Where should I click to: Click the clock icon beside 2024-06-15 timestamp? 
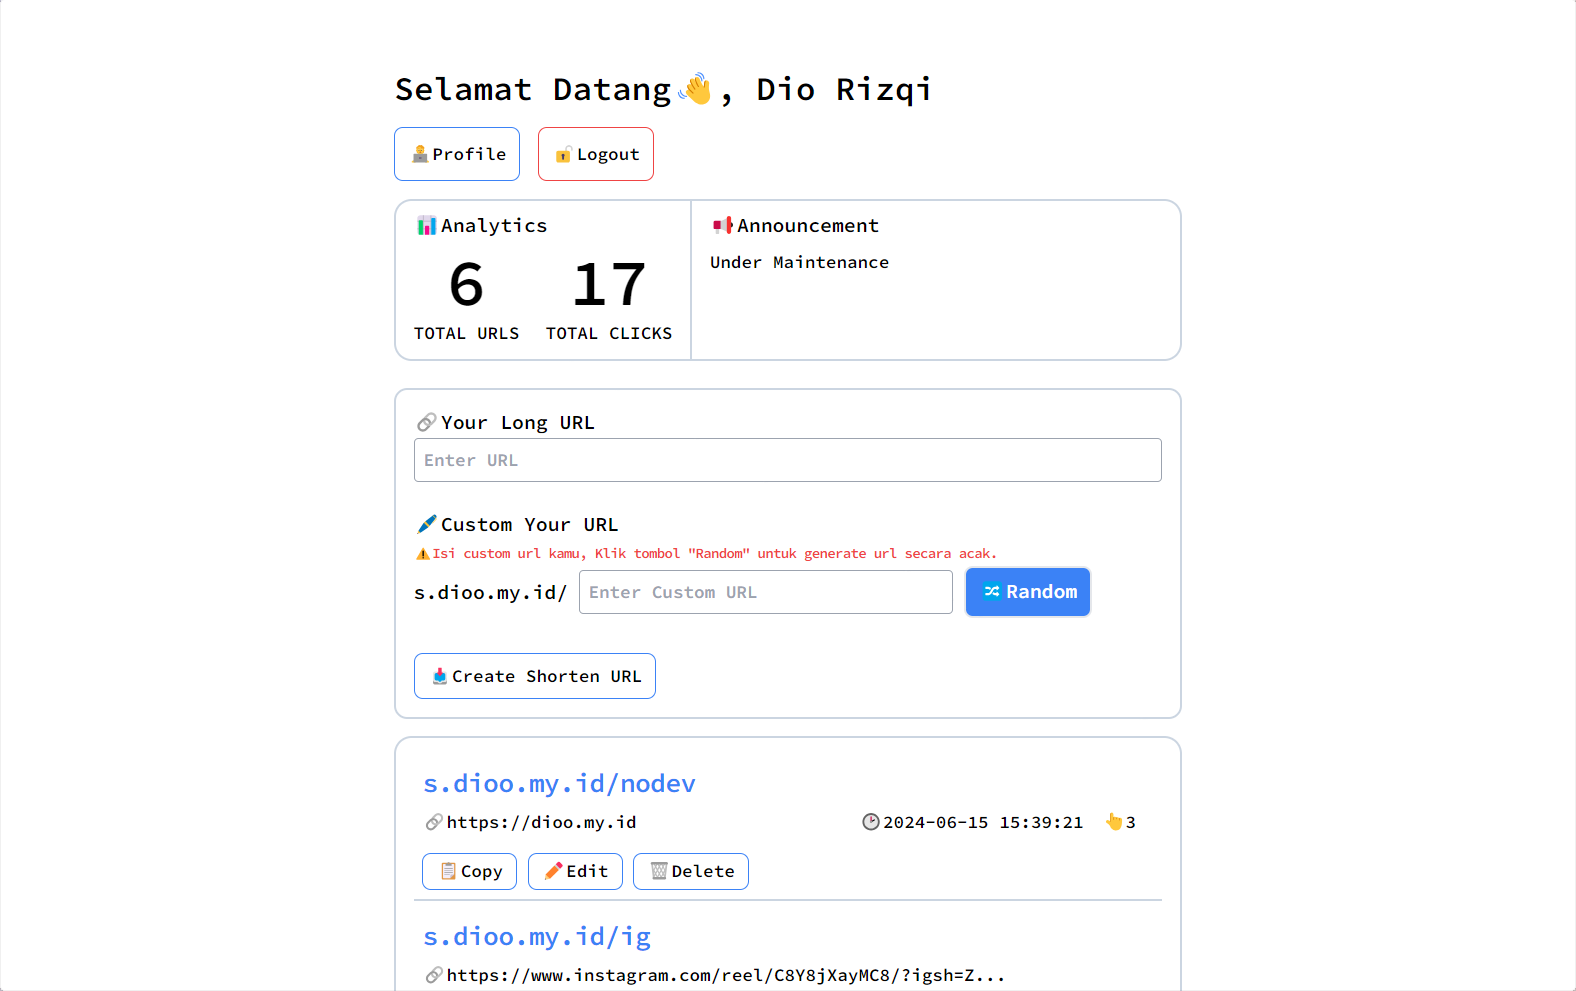871,822
